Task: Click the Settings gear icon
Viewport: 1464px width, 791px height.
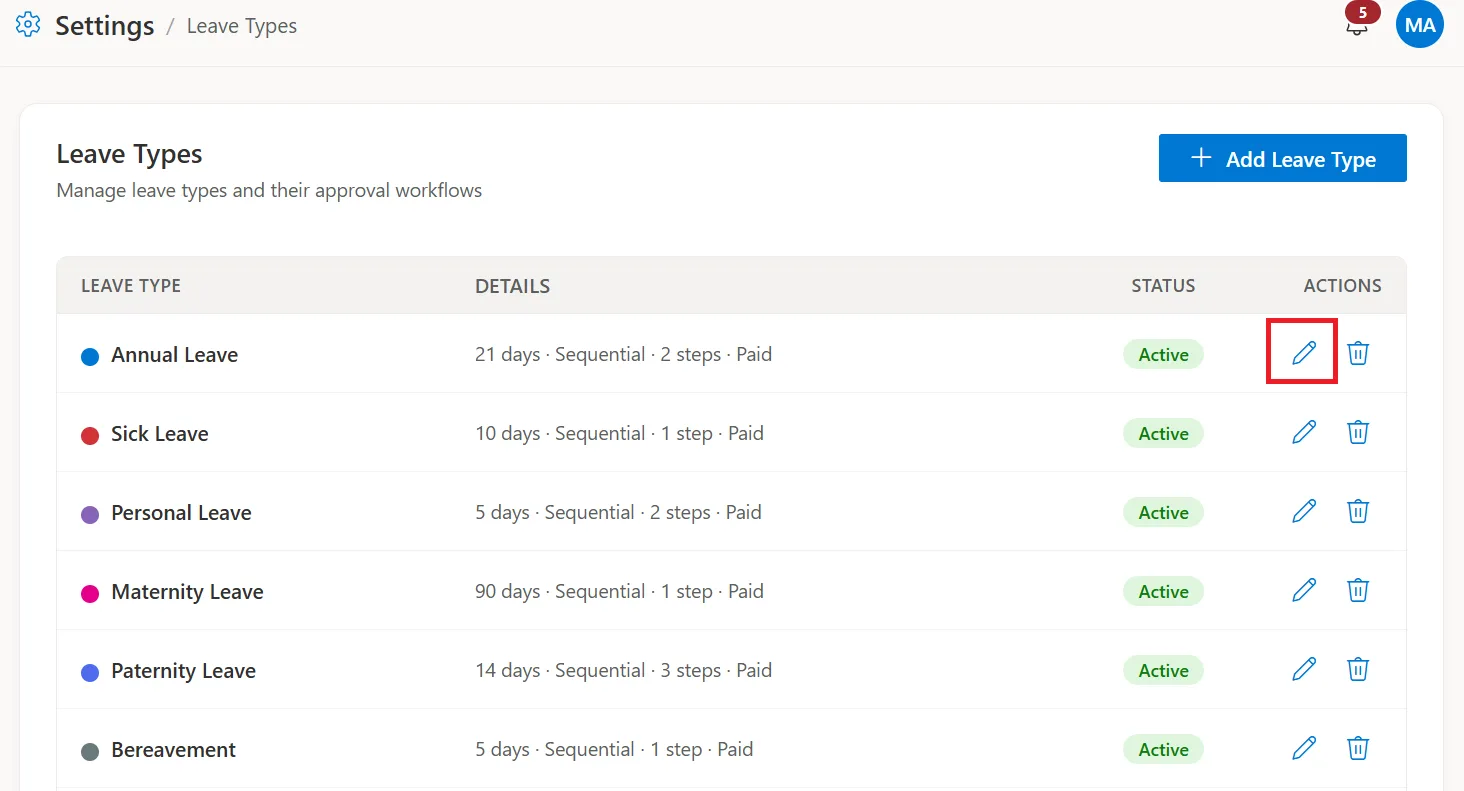Action: (28, 25)
